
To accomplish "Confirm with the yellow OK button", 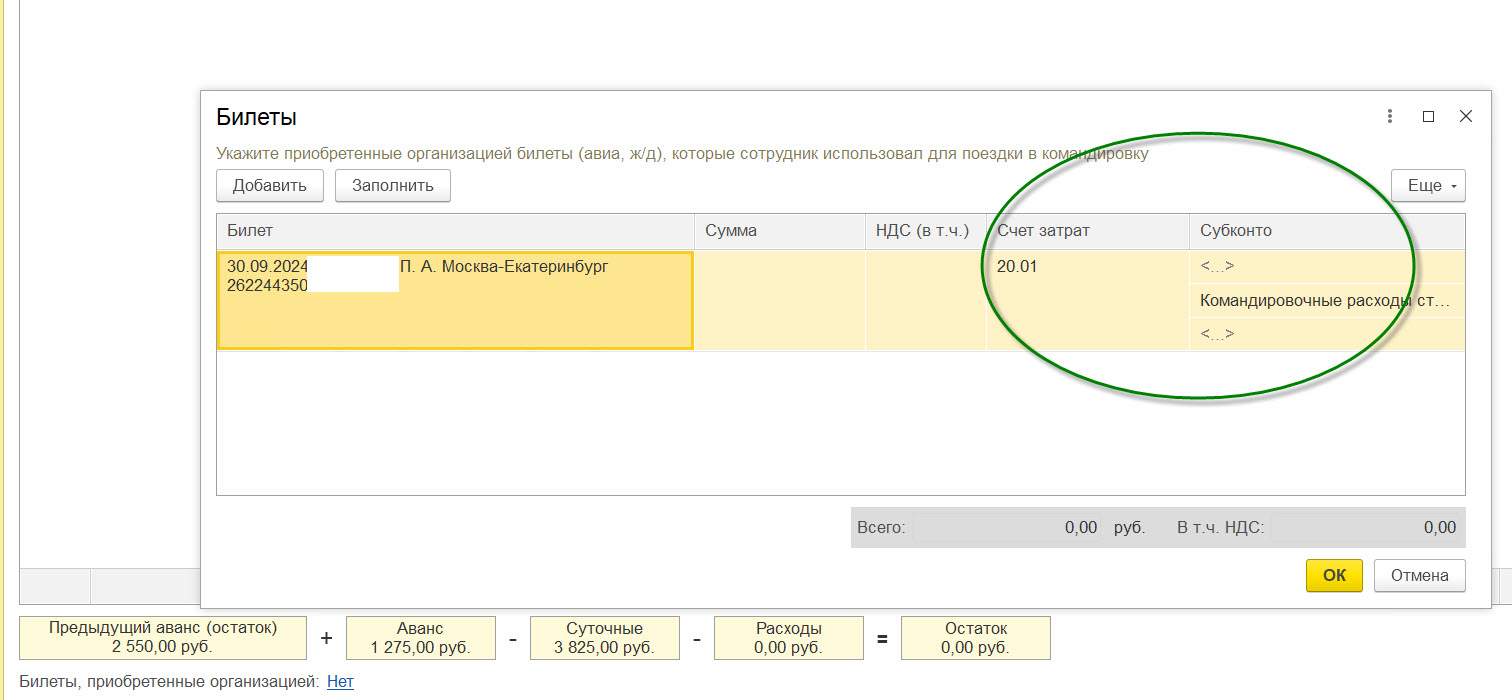I will coord(1334,575).
